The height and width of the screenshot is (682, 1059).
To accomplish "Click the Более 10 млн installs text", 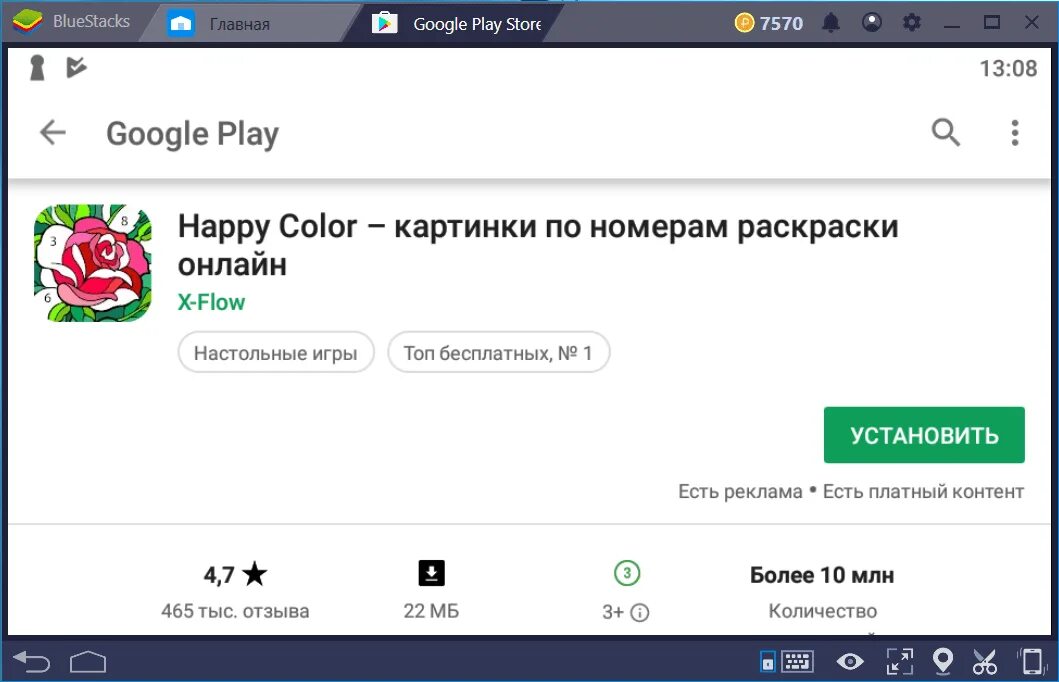I will point(822,575).
